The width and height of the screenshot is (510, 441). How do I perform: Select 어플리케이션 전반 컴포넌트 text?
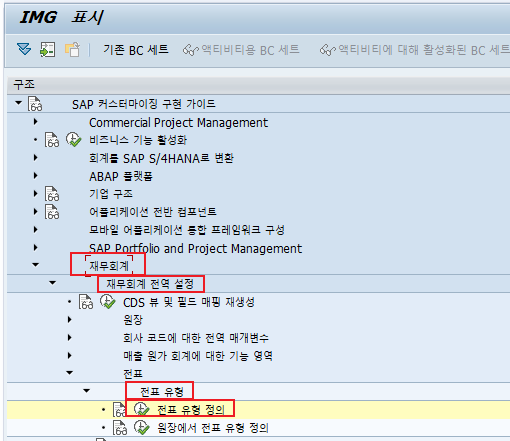coord(153,212)
